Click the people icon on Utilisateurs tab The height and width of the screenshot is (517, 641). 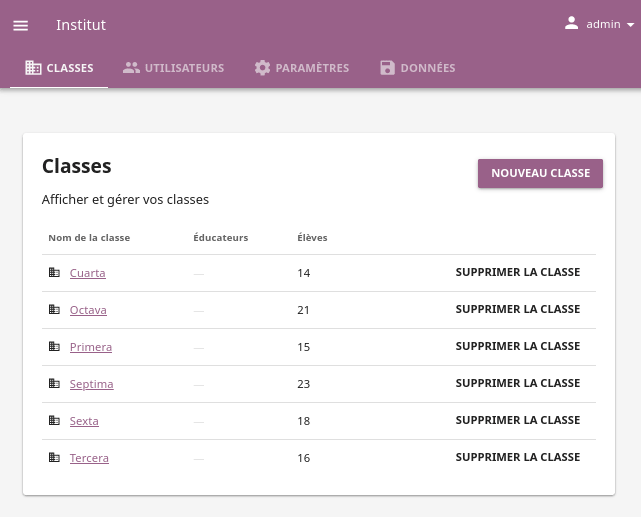(x=131, y=67)
